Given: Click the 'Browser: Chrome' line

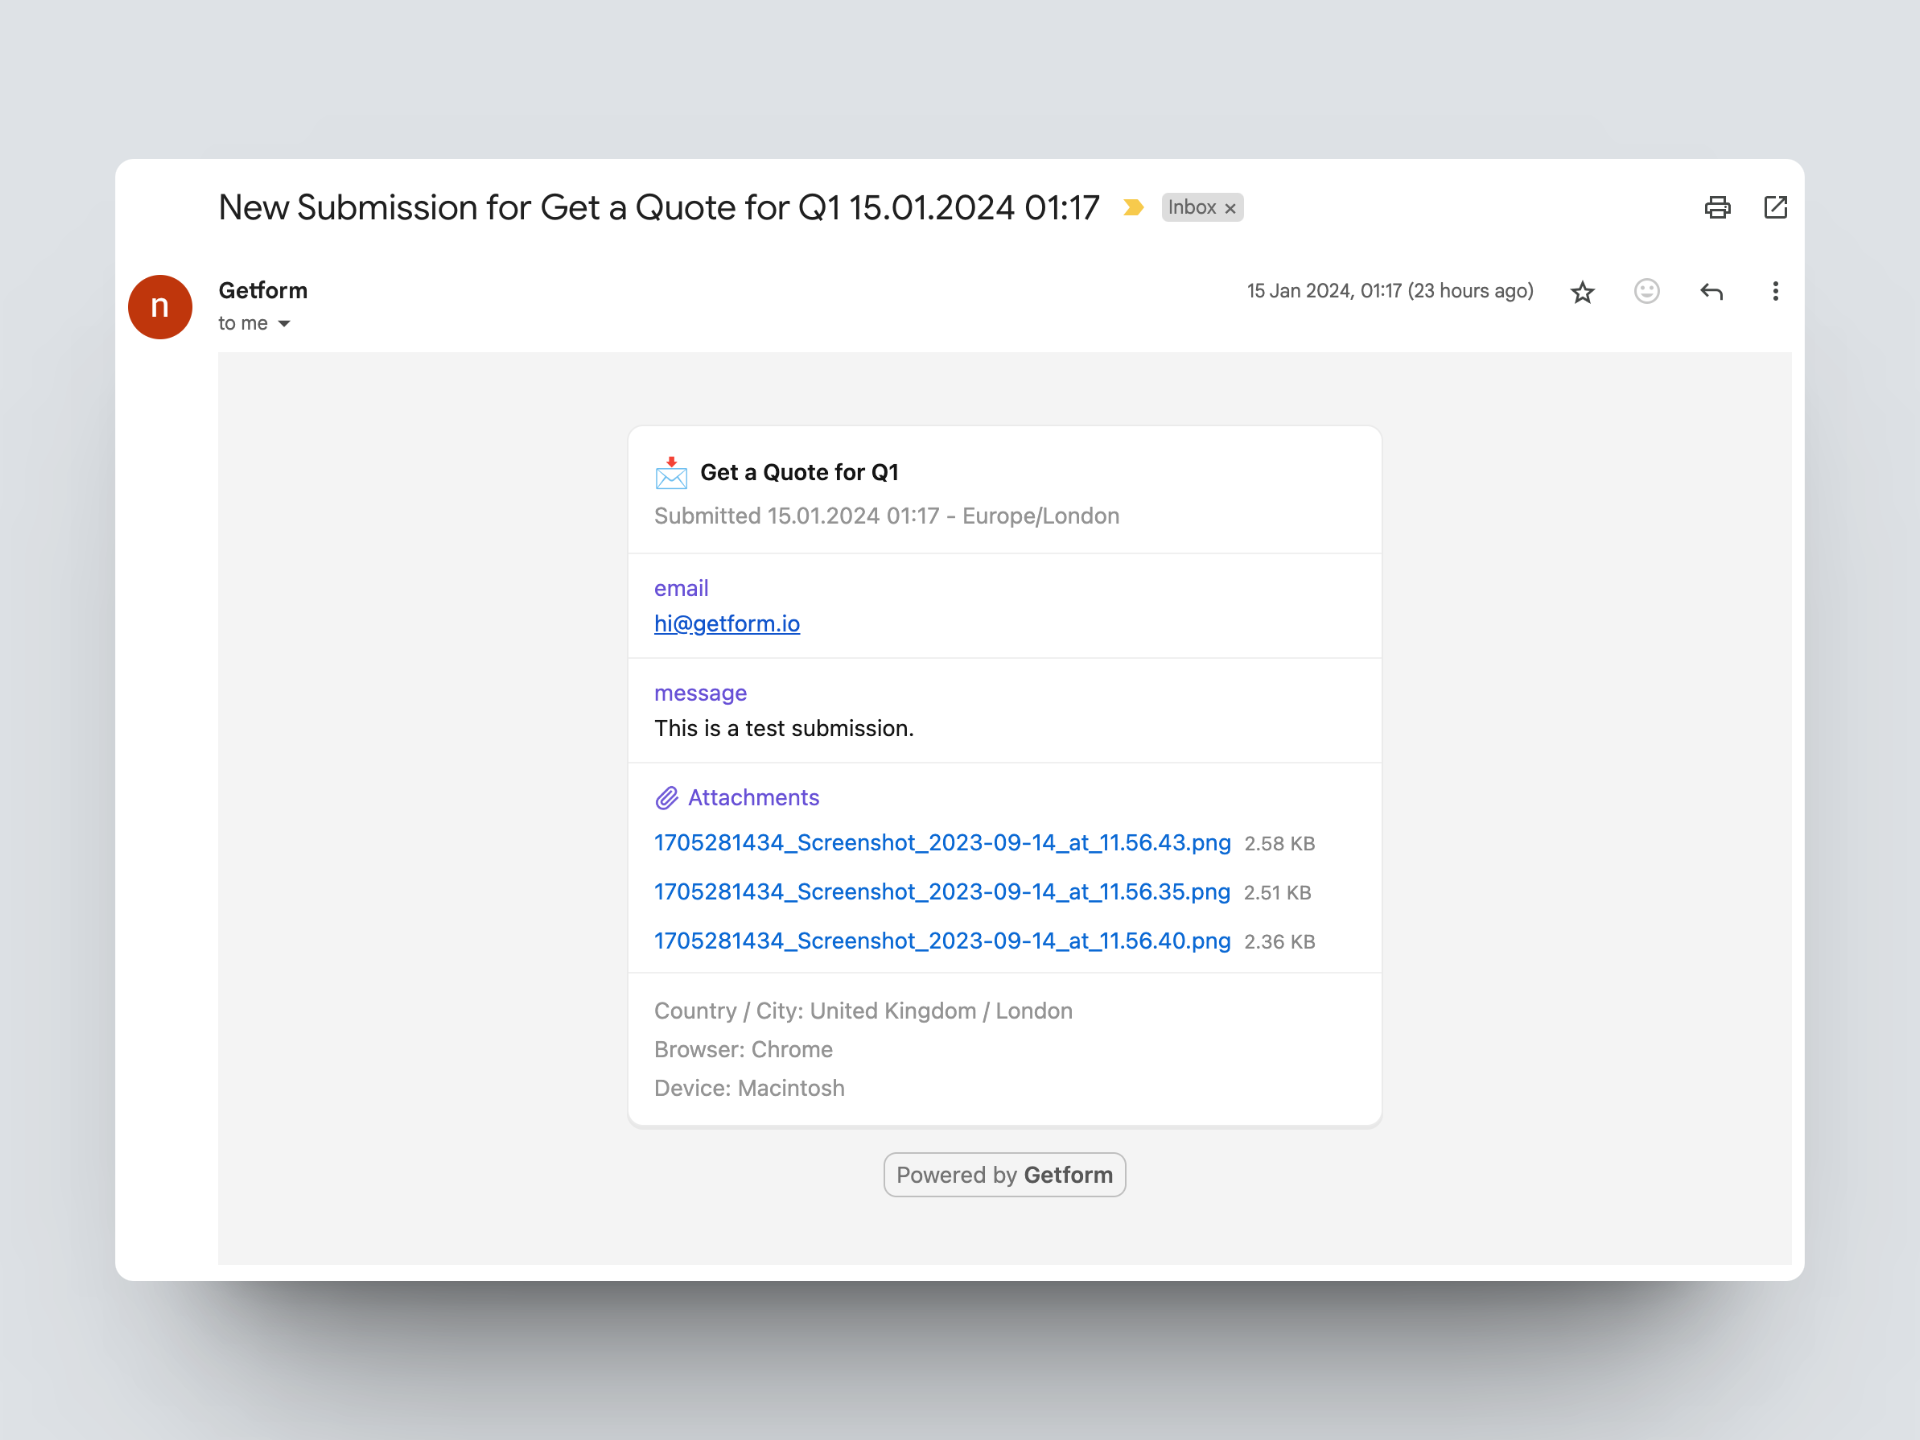Looking at the screenshot, I should pos(743,1050).
